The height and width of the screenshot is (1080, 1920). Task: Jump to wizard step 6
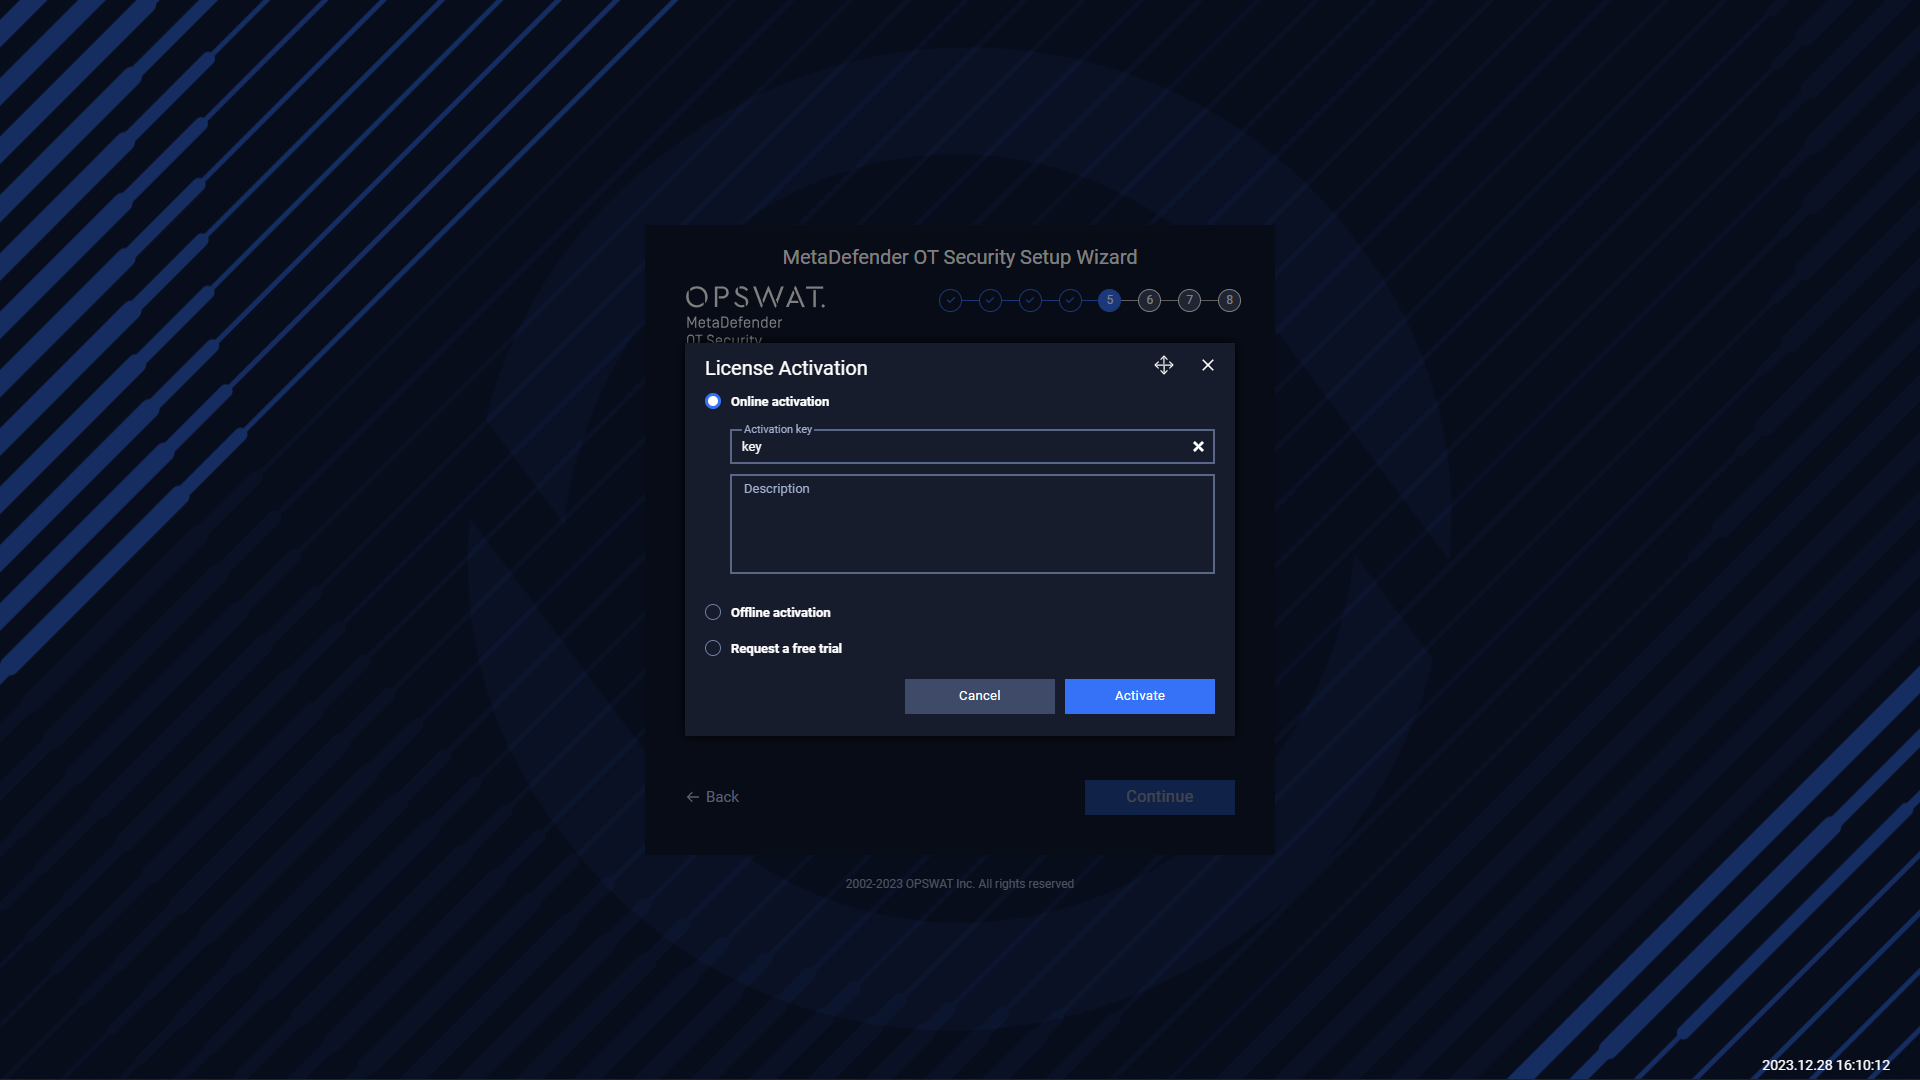(1150, 300)
